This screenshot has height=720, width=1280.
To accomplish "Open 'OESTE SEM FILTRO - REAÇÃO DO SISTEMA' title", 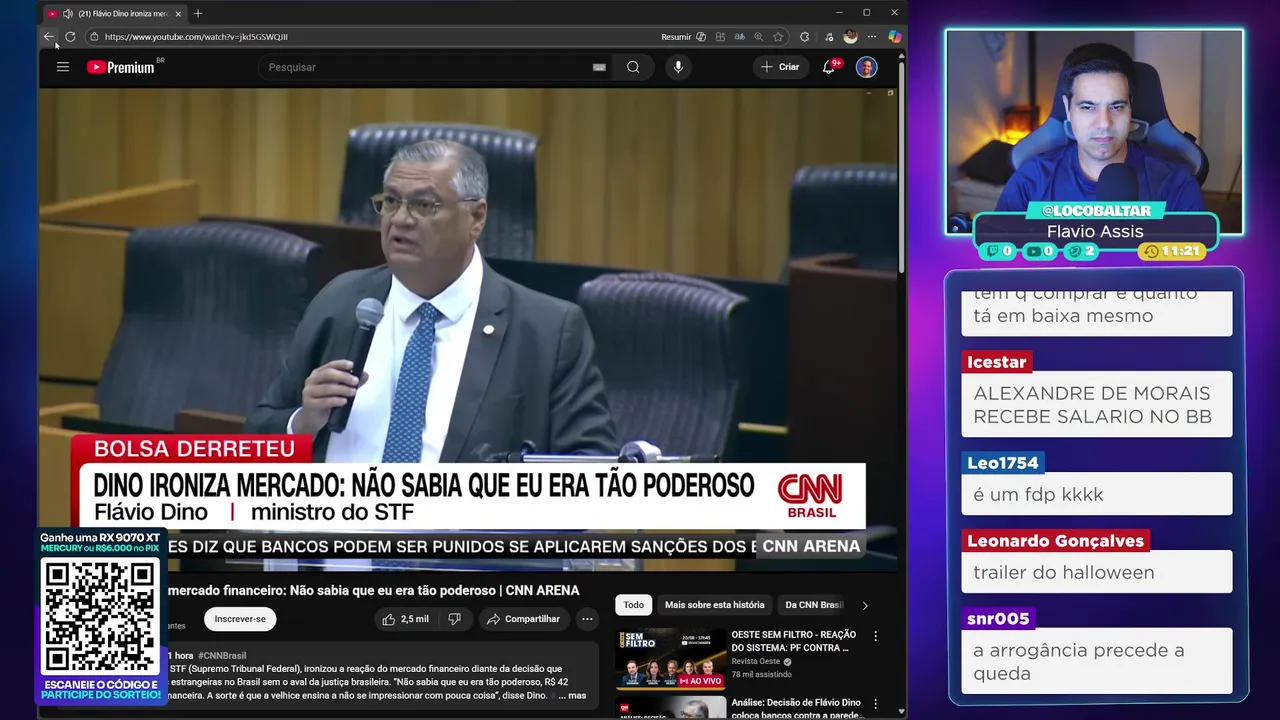I will [794, 641].
